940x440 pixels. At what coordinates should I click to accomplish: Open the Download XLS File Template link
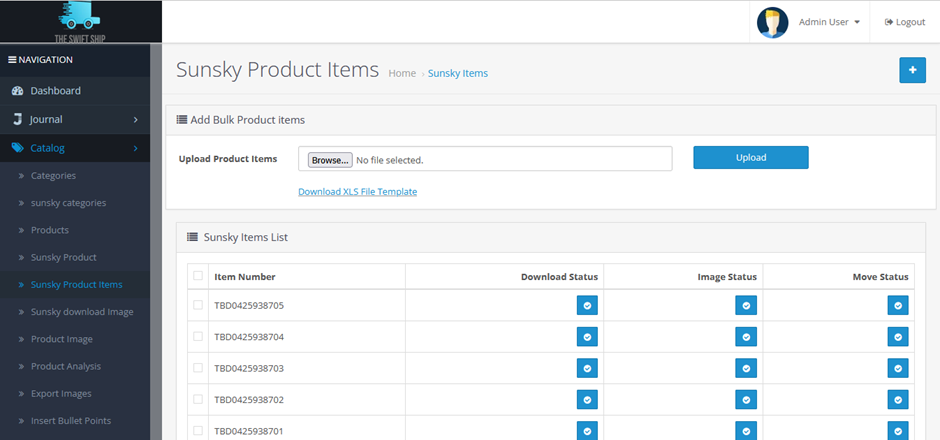[357, 191]
